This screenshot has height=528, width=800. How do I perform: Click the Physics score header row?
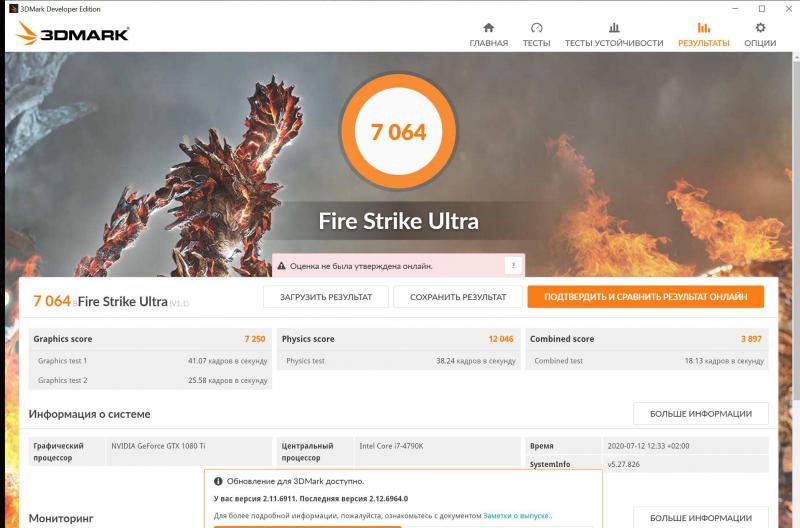tap(397, 339)
